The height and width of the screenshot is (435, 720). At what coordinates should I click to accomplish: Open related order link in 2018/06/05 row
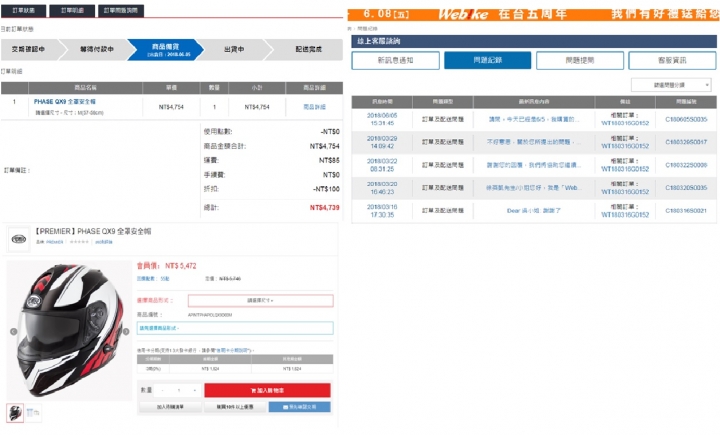[625, 123]
